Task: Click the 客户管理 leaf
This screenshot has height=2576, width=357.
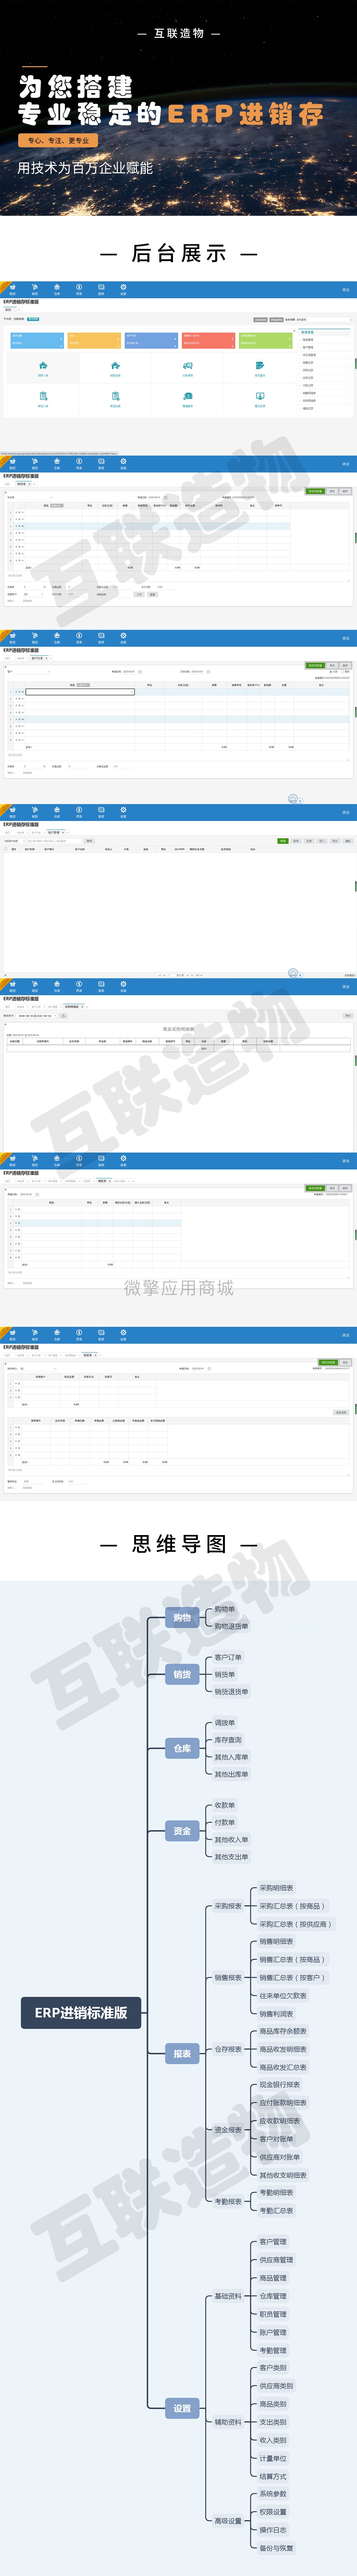Action: [273, 2242]
